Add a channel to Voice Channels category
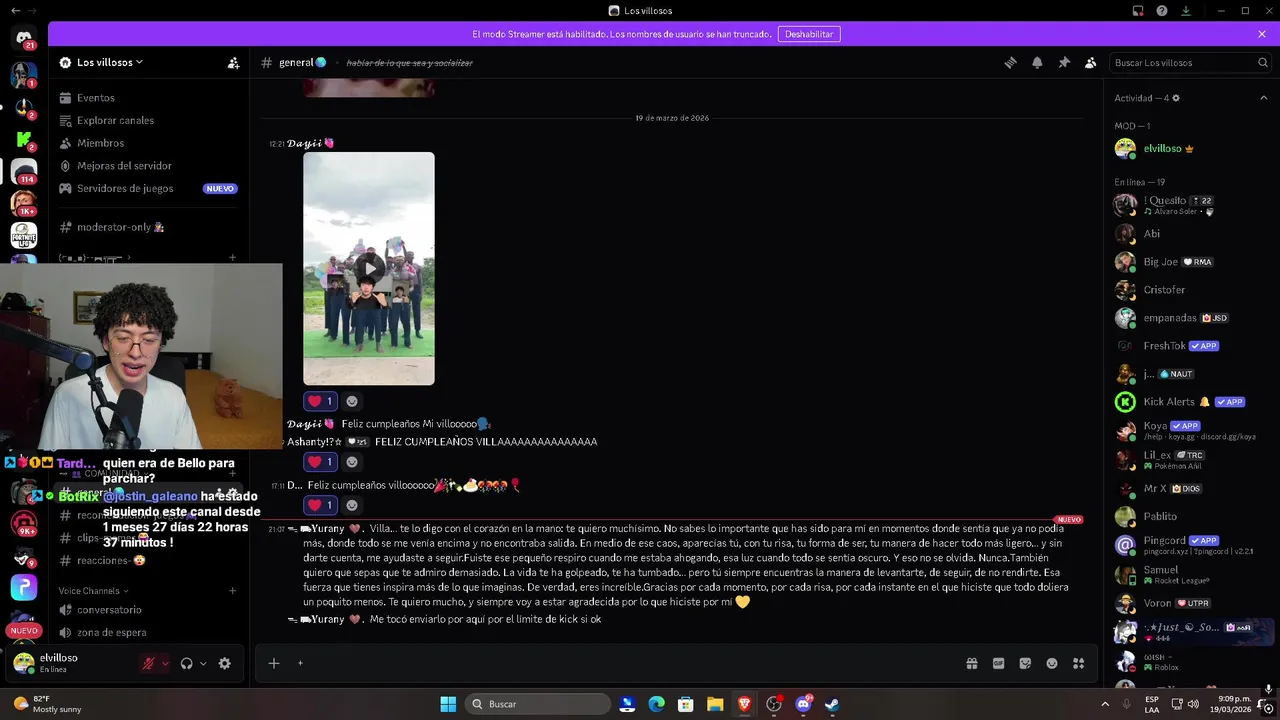The image size is (1280, 720). [x=233, y=591]
